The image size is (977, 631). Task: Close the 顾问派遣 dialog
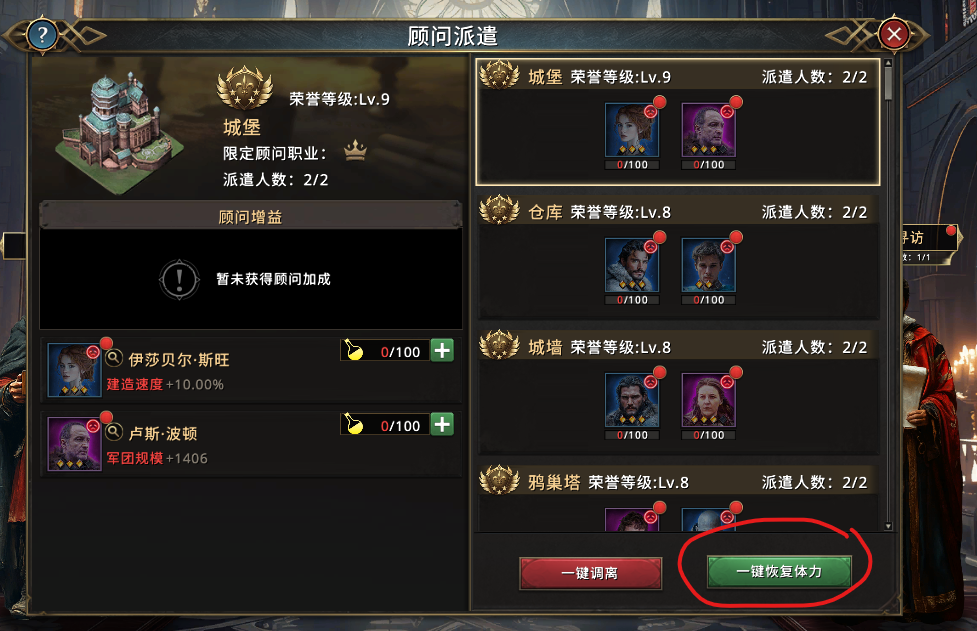894,34
